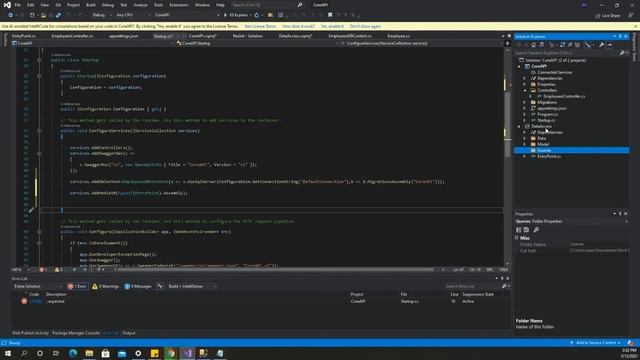The image size is (640, 360).
Task: Click the Search Error List input field
Action: point(472,287)
